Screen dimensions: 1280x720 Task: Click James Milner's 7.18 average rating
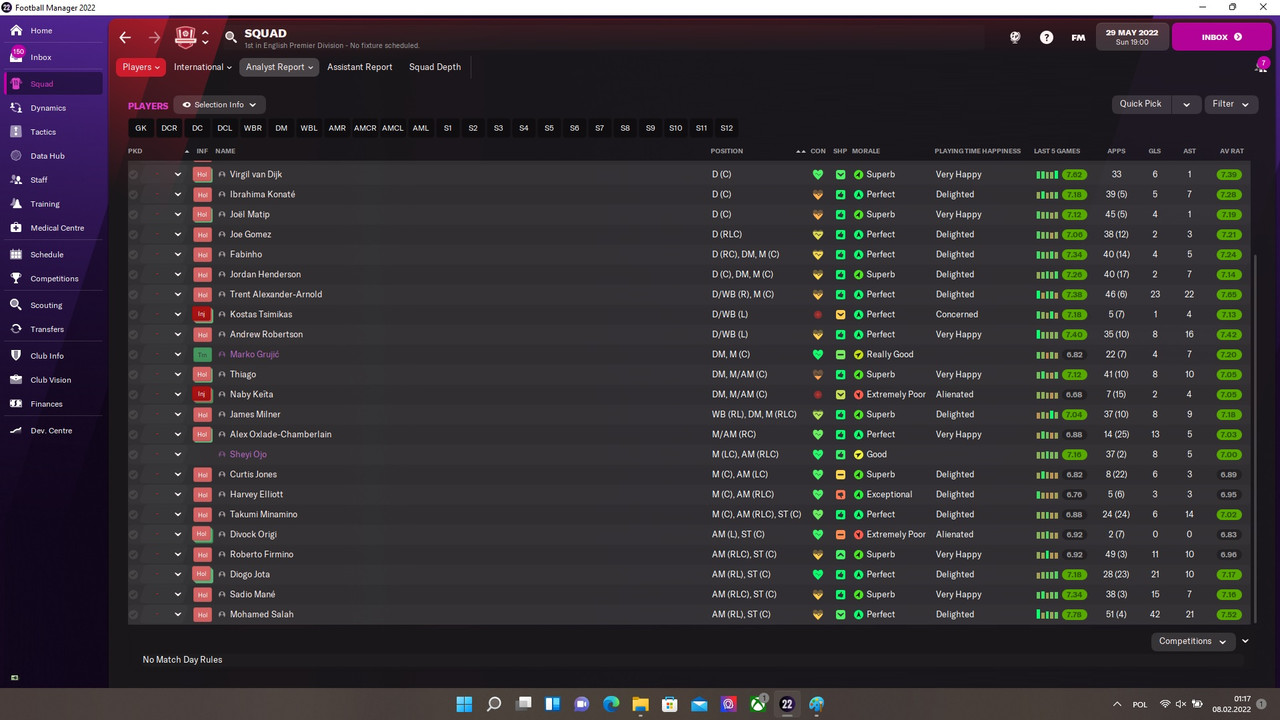pyautogui.click(x=1229, y=414)
